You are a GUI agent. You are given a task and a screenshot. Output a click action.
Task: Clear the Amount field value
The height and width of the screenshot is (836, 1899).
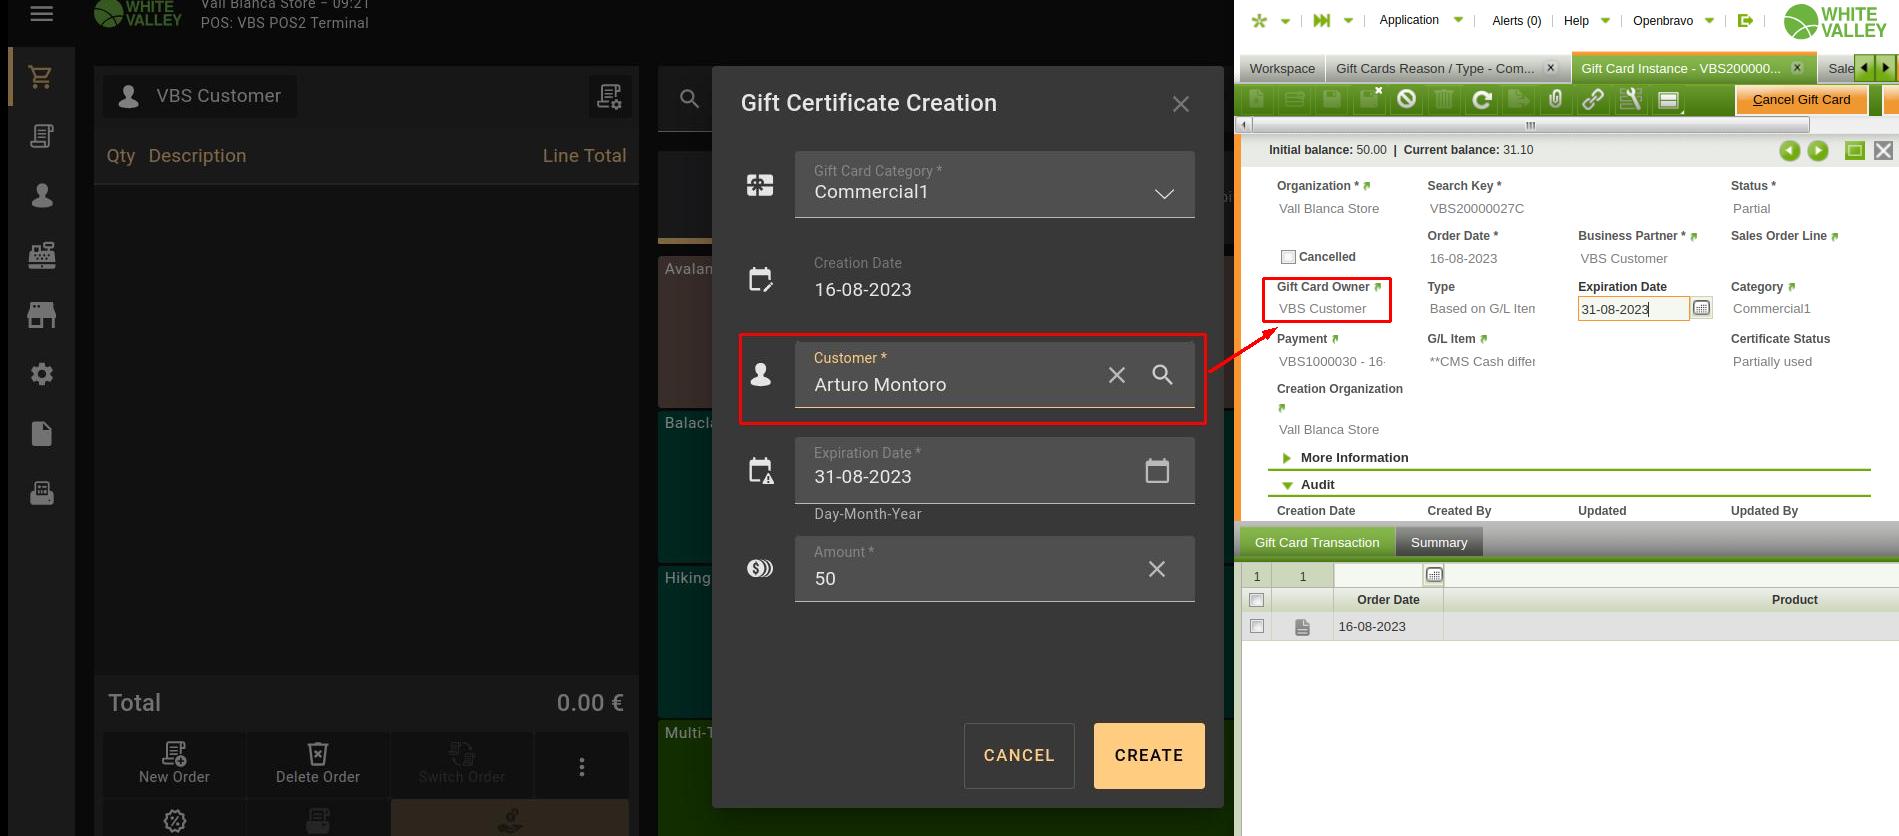click(x=1156, y=569)
